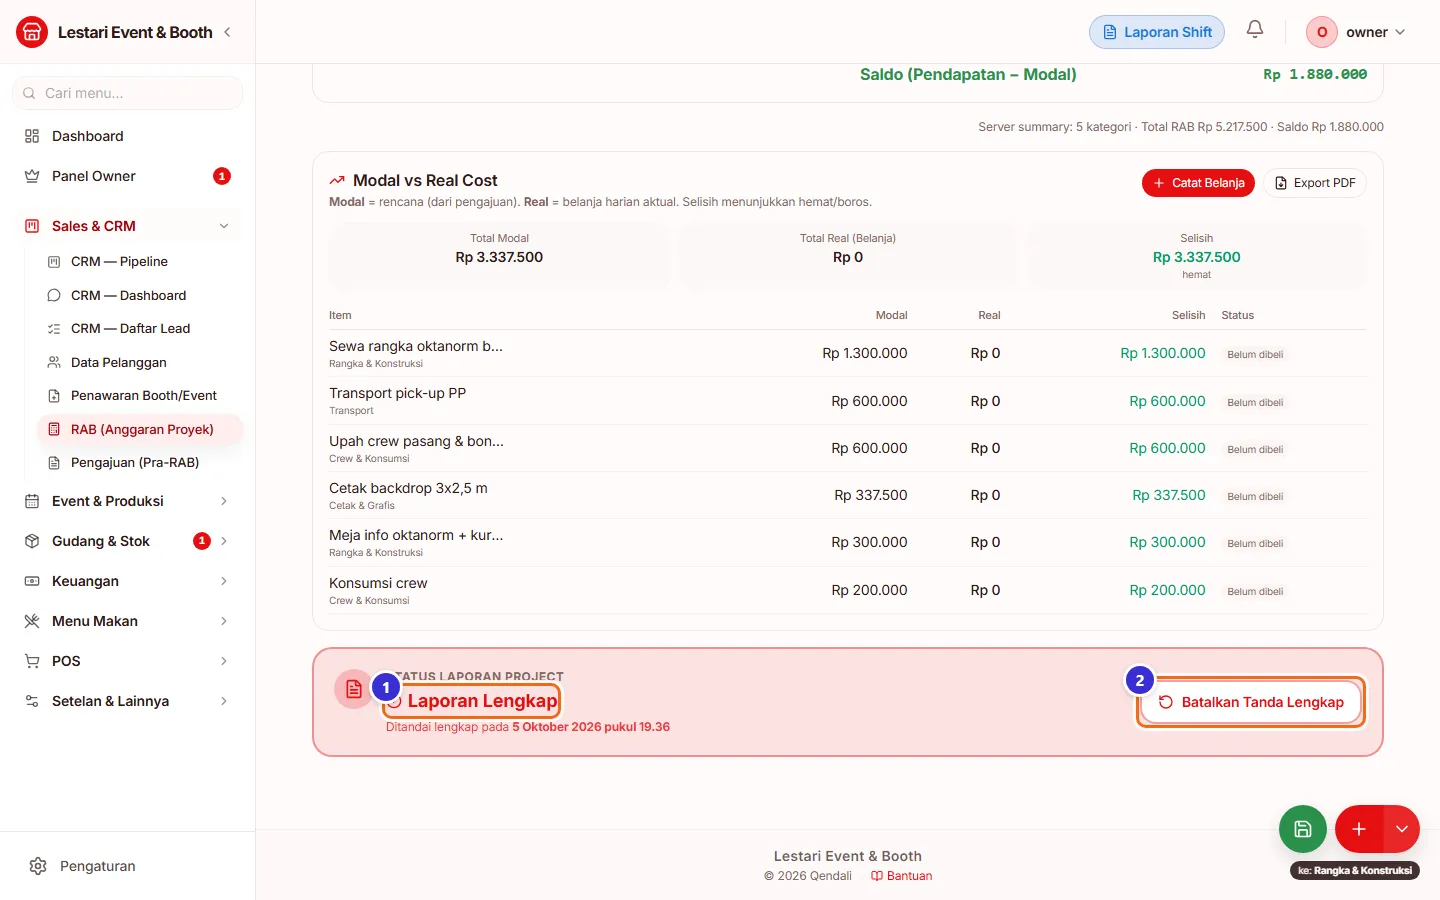
Task: Select RAB (Anggaran Proyek)
Action: point(139,429)
